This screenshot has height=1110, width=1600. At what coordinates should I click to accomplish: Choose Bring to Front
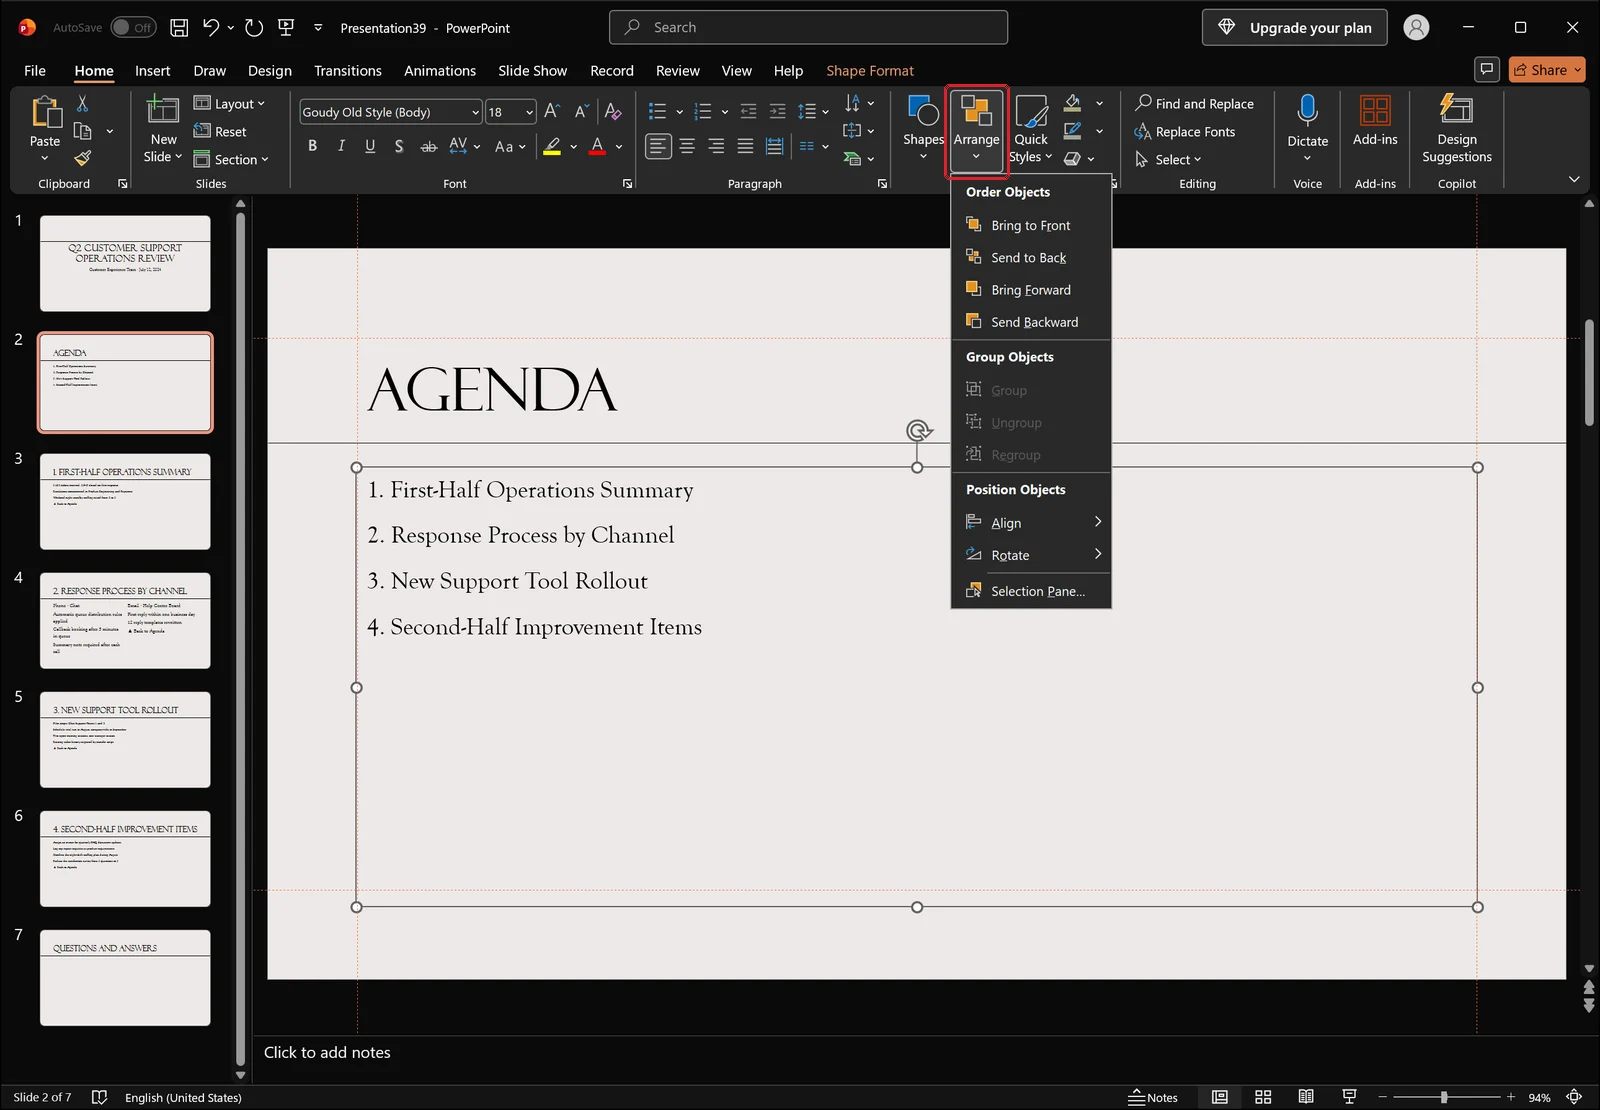click(1031, 225)
